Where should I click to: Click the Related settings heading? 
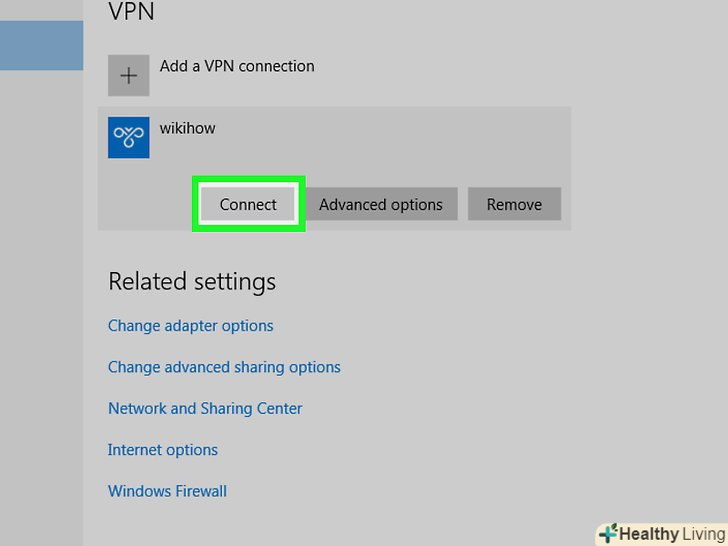coord(192,282)
